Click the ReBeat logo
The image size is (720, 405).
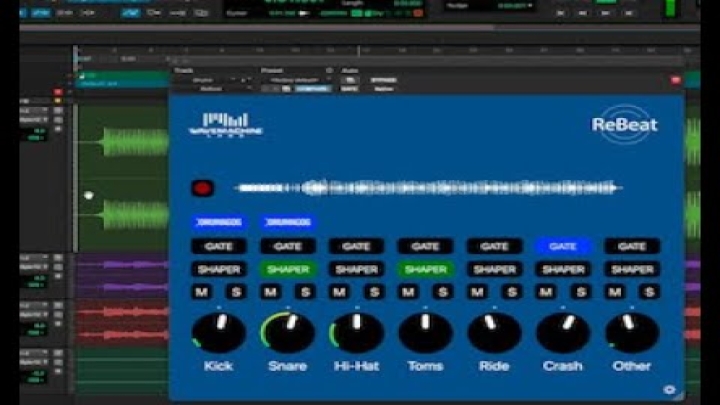pyautogui.click(x=624, y=124)
